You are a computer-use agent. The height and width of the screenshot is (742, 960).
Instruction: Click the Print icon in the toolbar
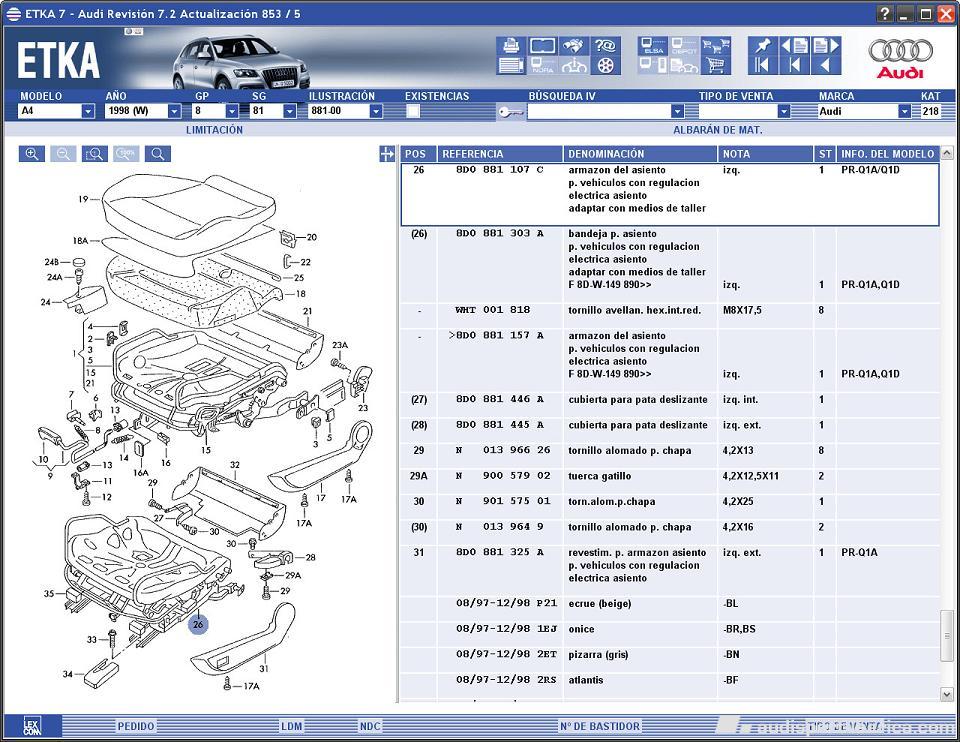point(511,45)
